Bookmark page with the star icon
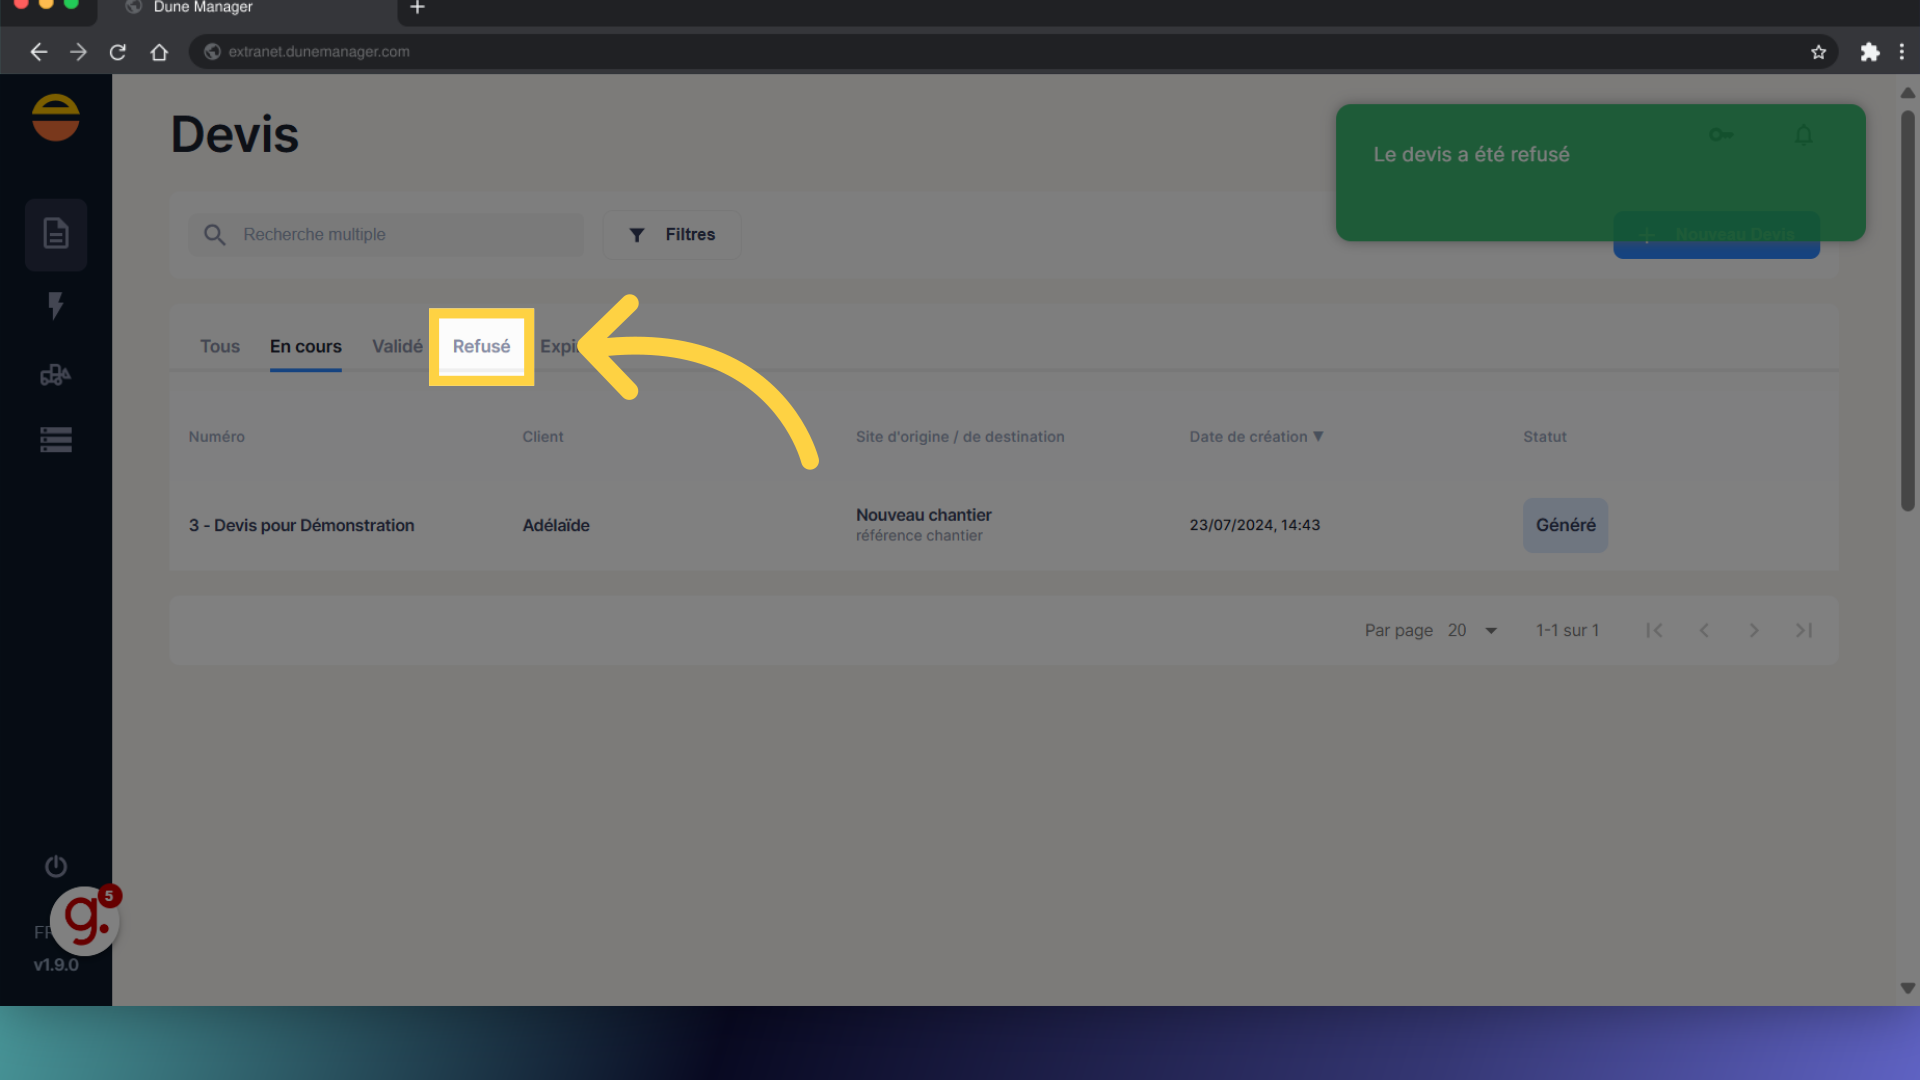This screenshot has height=1080, width=1920. [1818, 52]
